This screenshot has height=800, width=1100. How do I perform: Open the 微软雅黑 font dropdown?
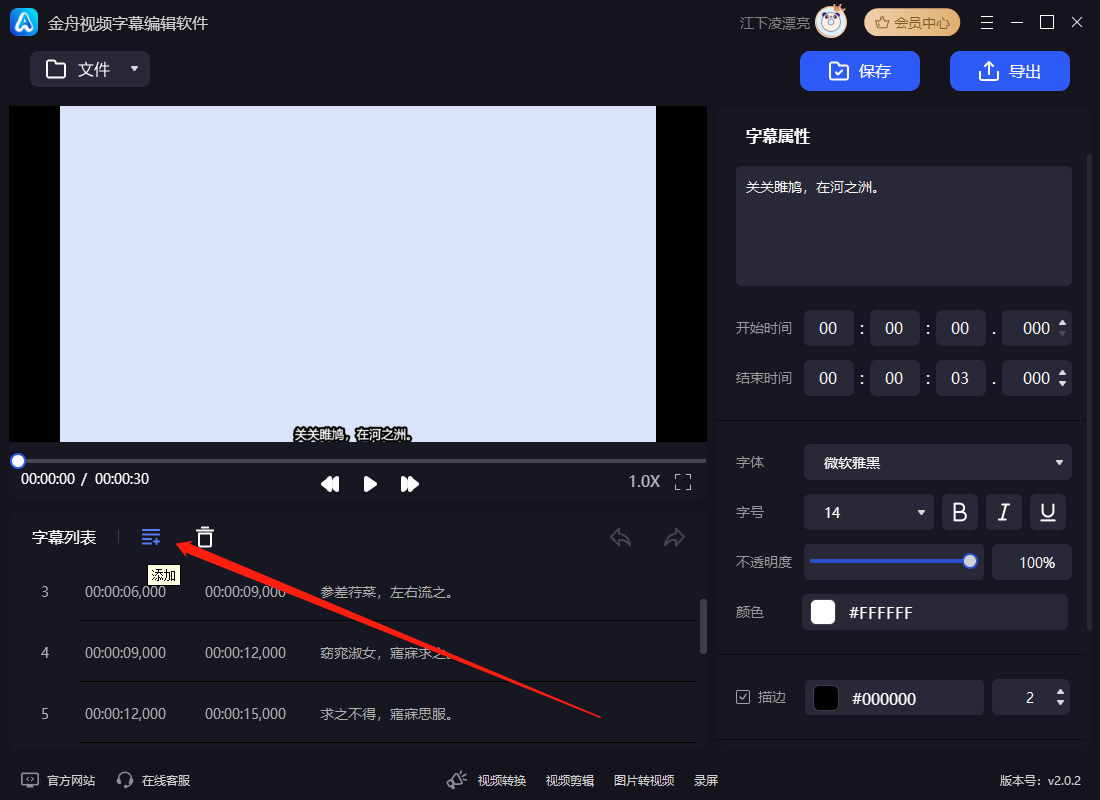pos(938,462)
